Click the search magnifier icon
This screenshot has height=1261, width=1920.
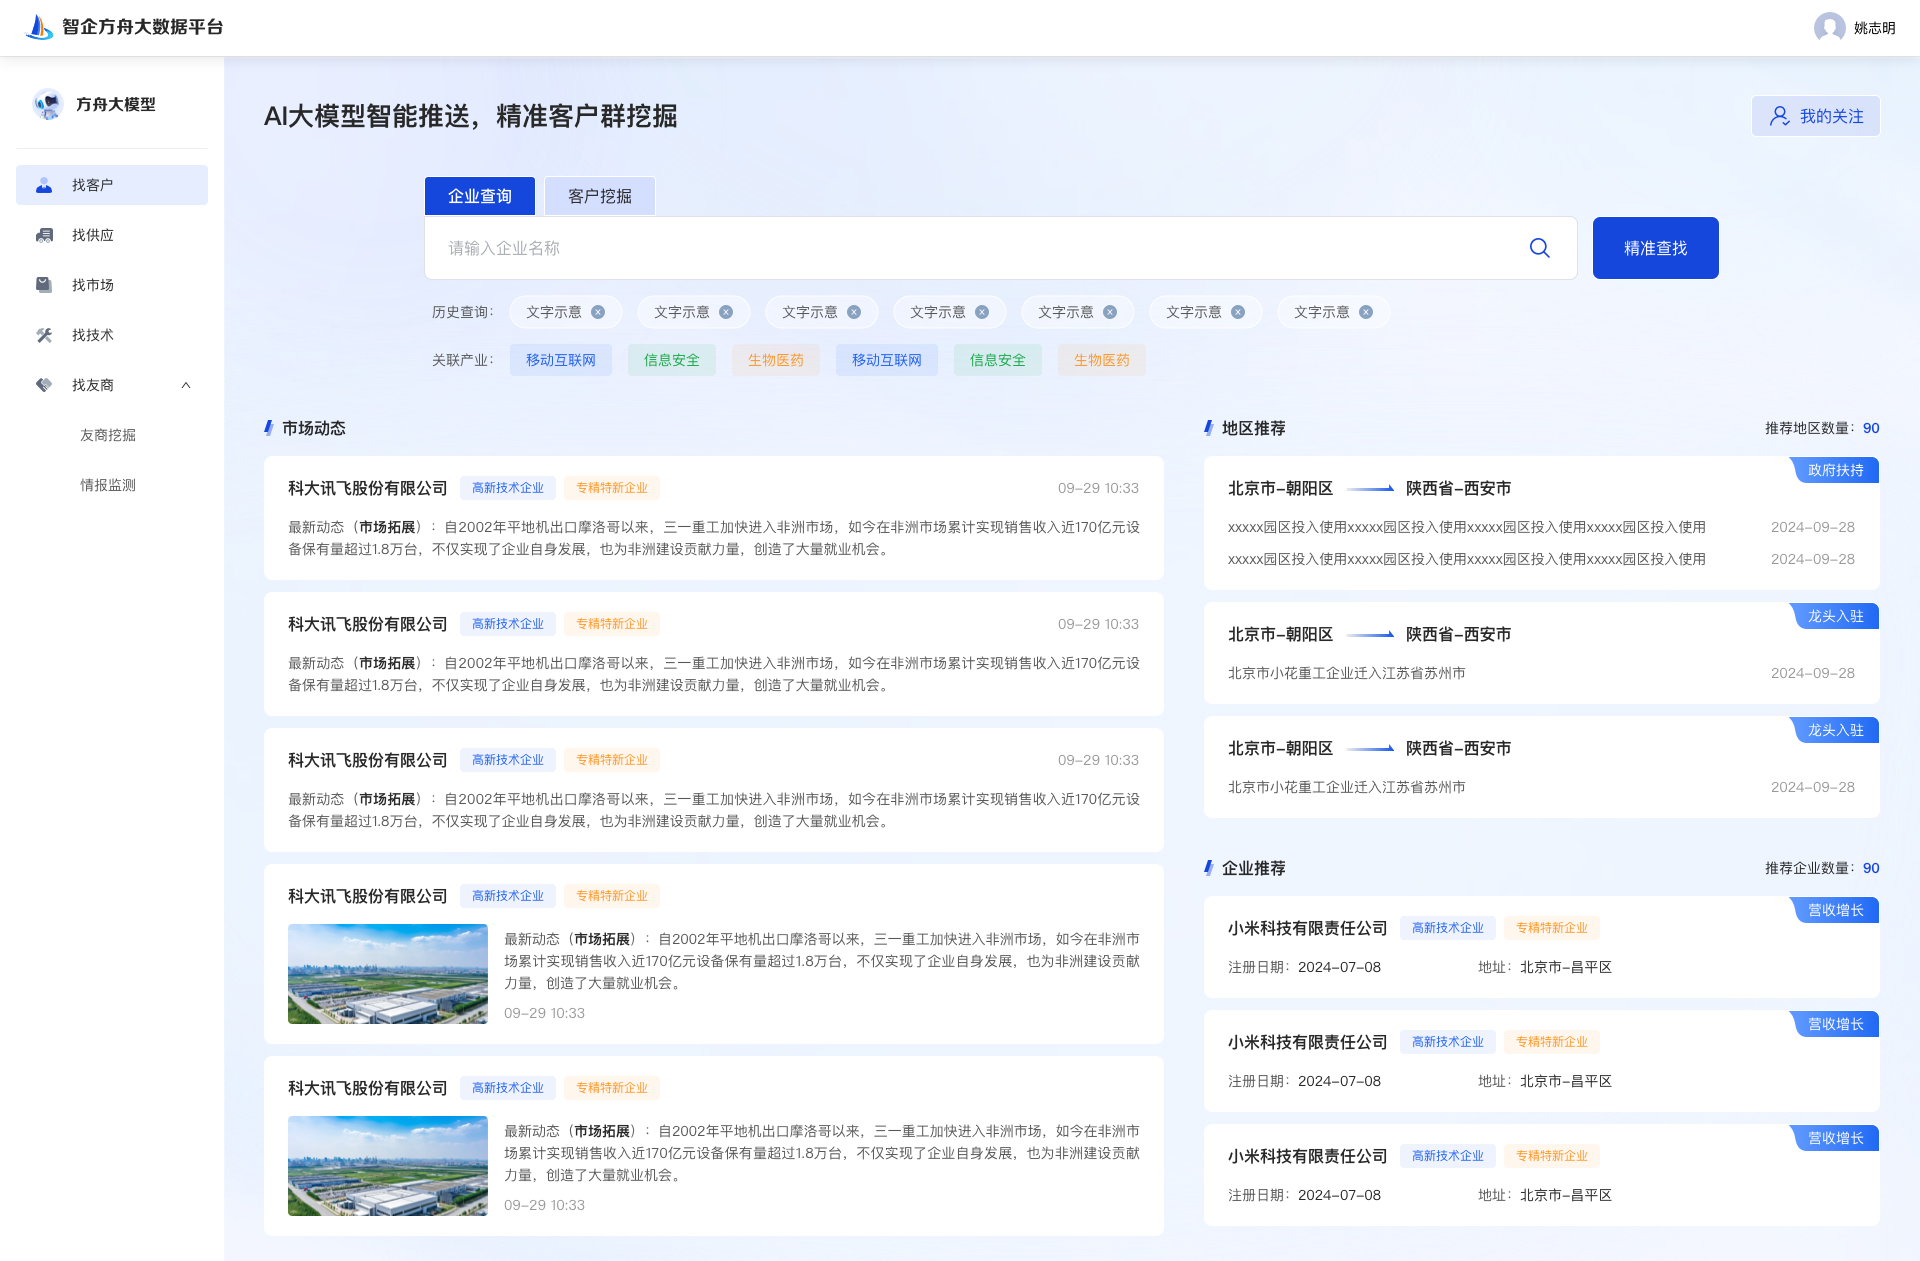pyautogui.click(x=1540, y=248)
